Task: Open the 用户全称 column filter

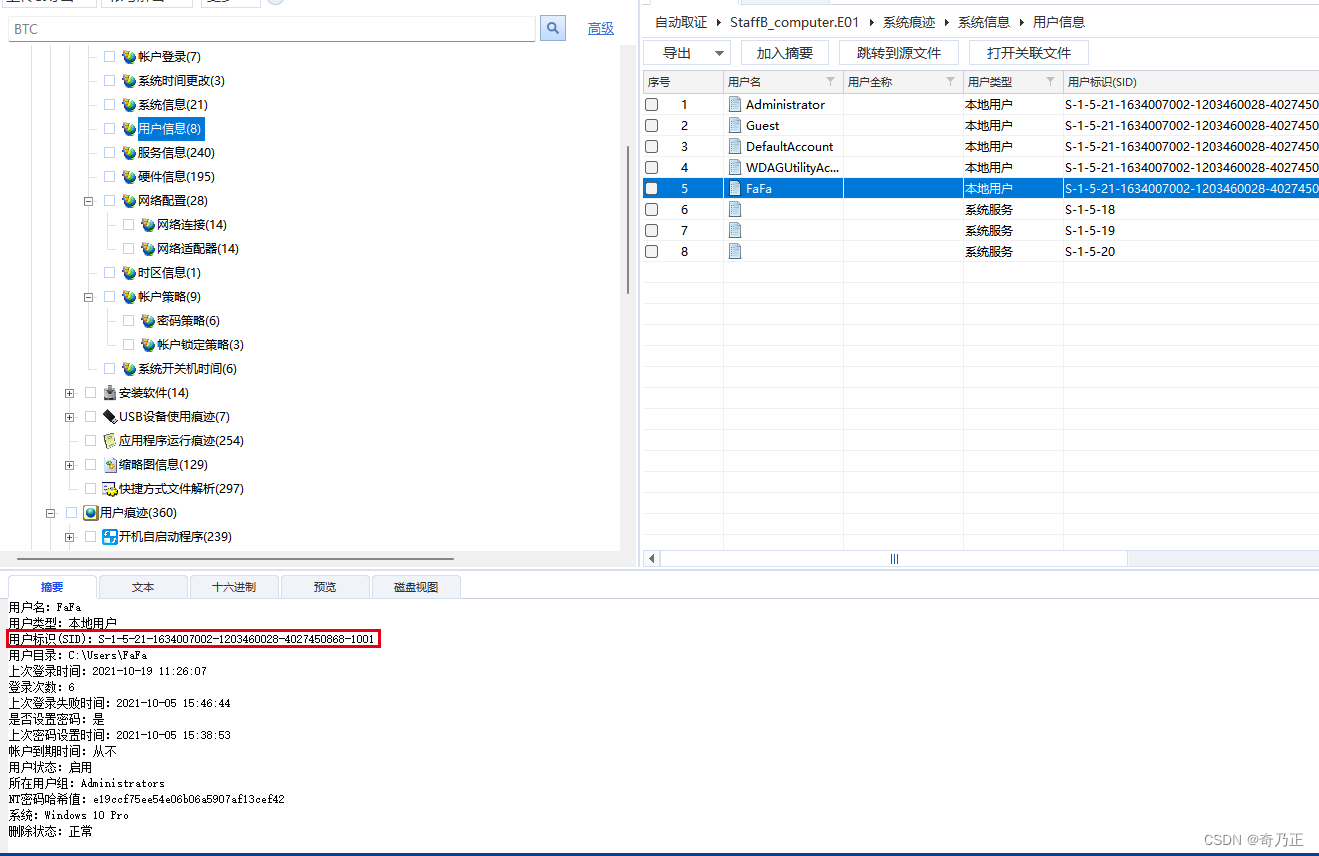Action: tap(950, 81)
